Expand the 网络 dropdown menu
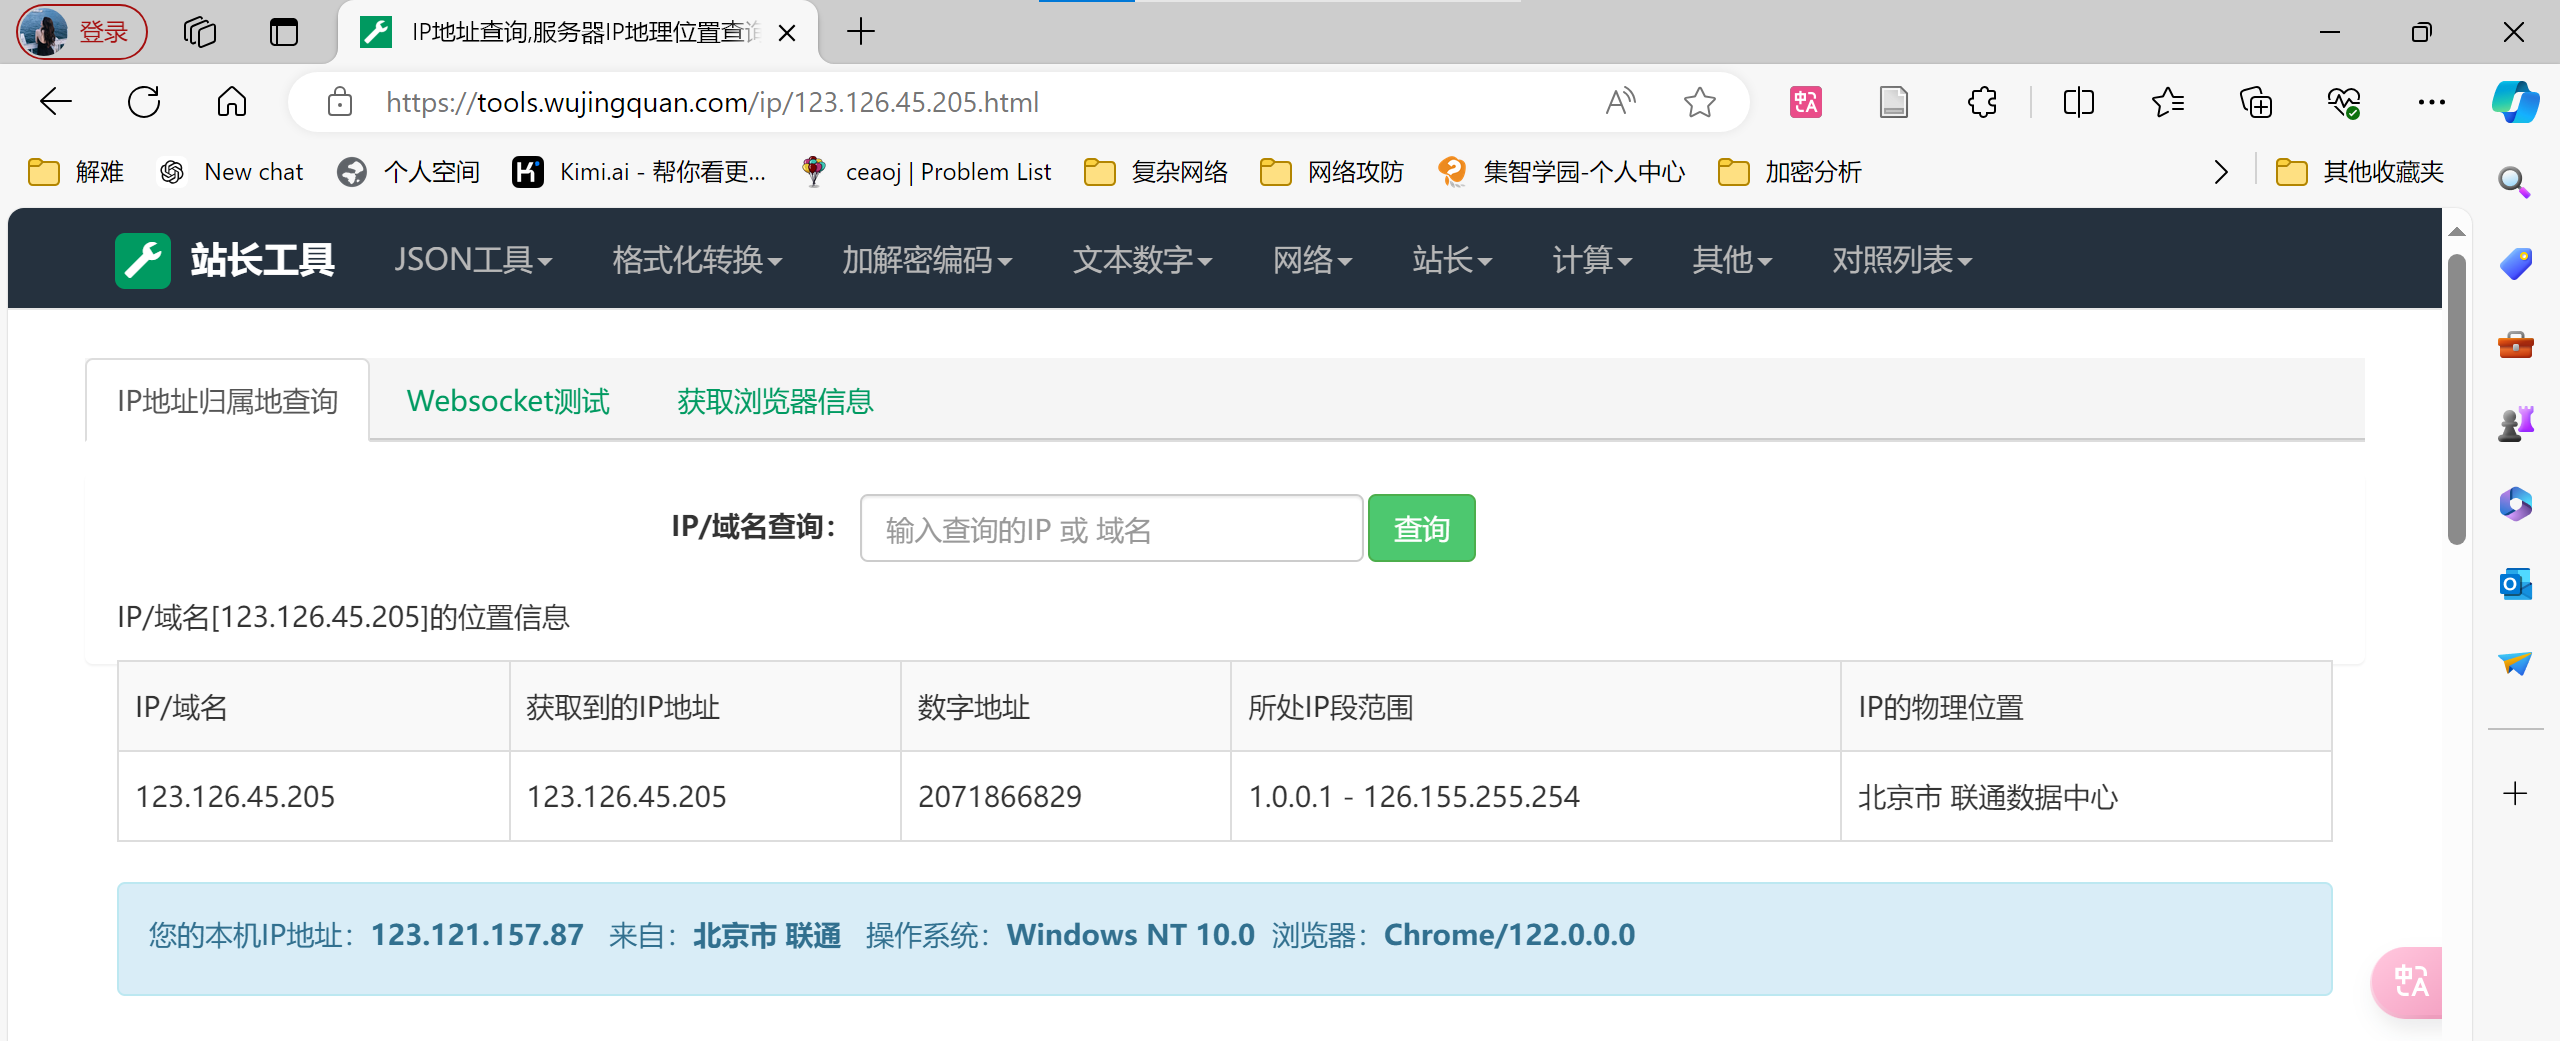This screenshot has width=2560, height=1041. coord(1312,260)
